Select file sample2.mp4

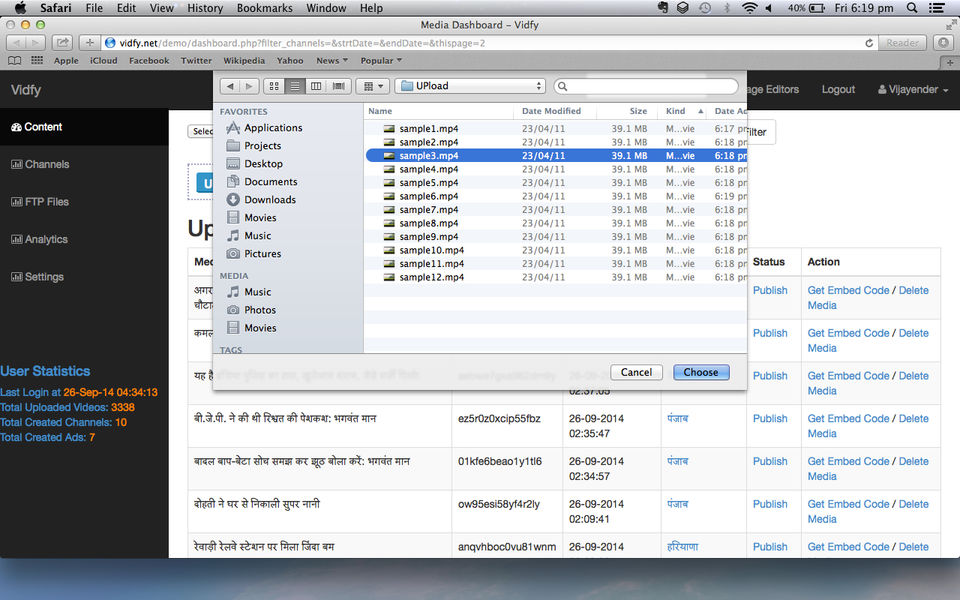tap(556, 142)
